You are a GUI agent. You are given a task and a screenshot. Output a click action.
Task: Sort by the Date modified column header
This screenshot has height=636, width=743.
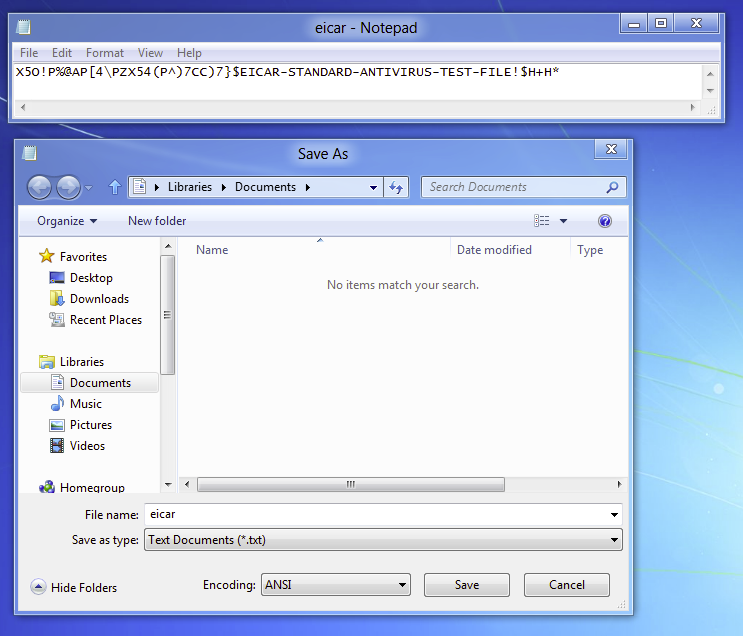pos(494,250)
